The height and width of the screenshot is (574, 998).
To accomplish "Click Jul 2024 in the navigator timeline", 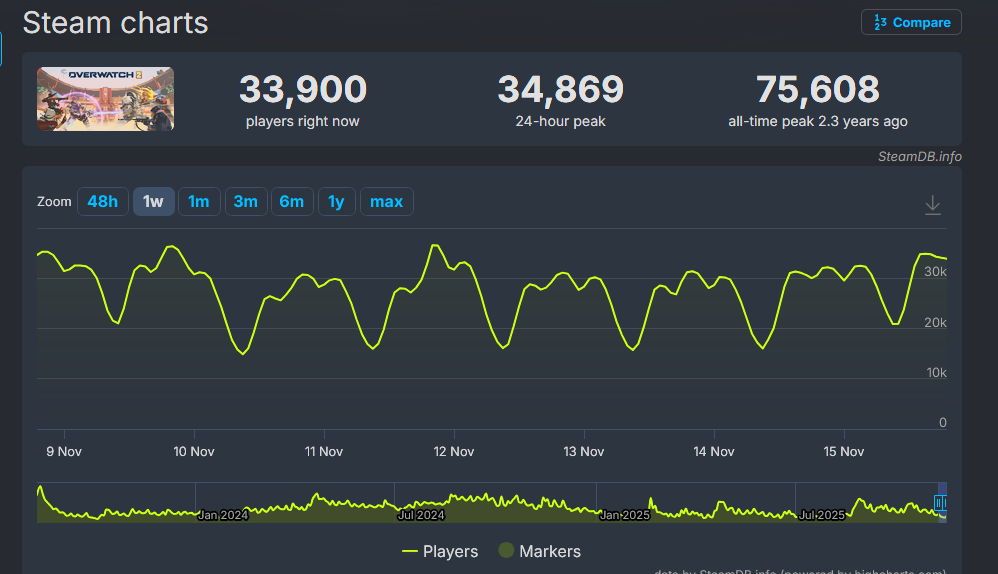I will pyautogui.click(x=421, y=515).
